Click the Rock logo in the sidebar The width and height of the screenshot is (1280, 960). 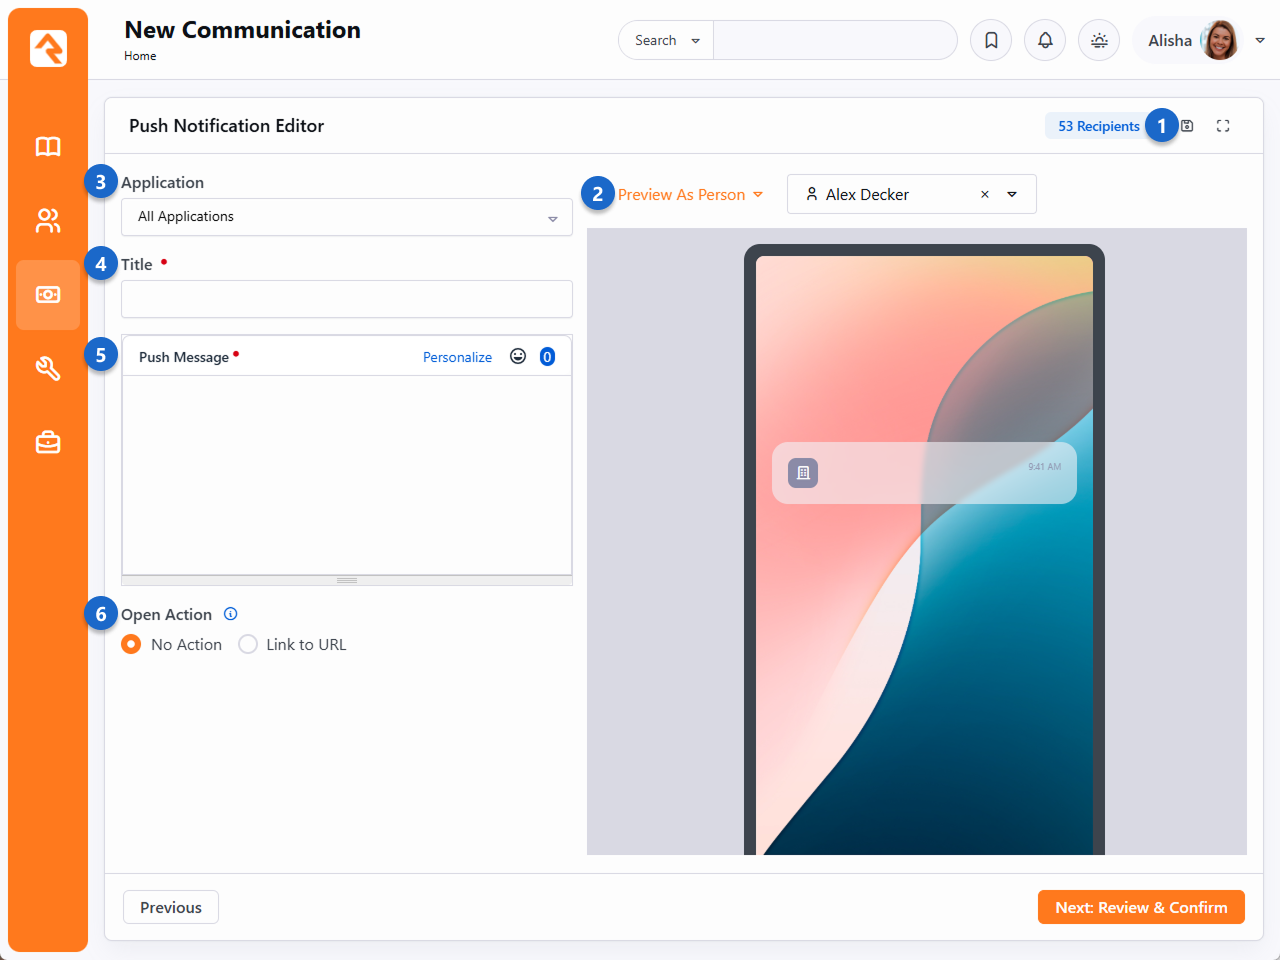pyautogui.click(x=48, y=48)
